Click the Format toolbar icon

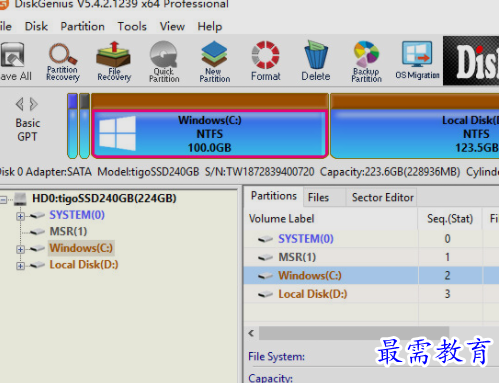click(266, 61)
